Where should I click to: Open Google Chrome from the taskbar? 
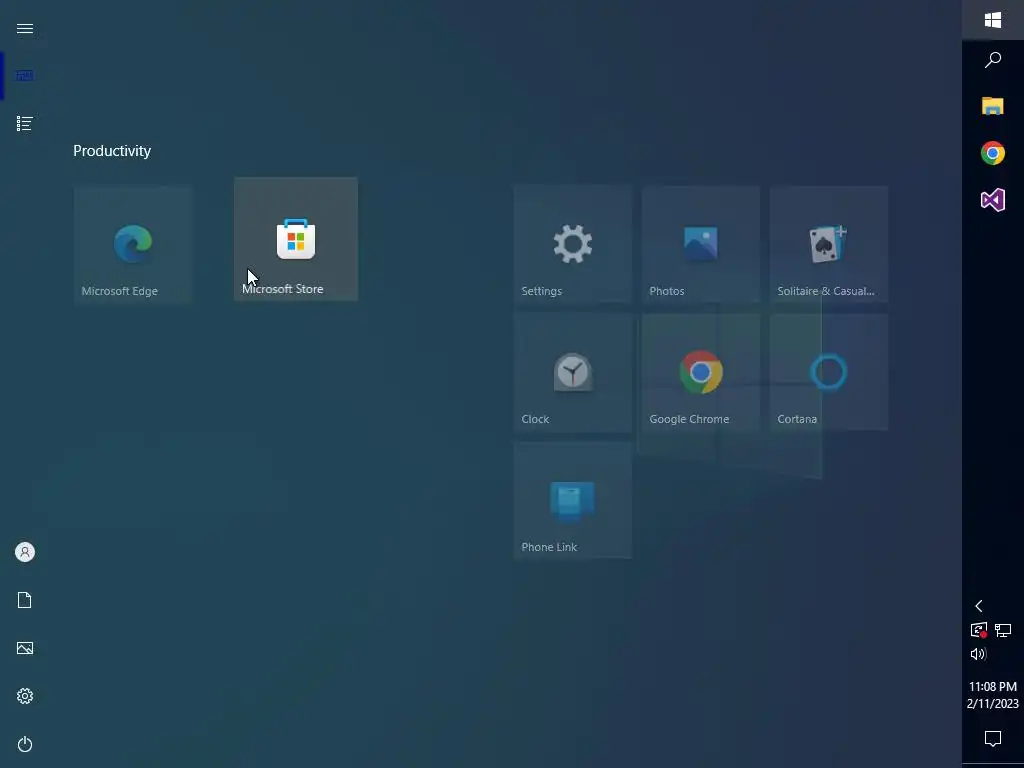click(x=993, y=153)
